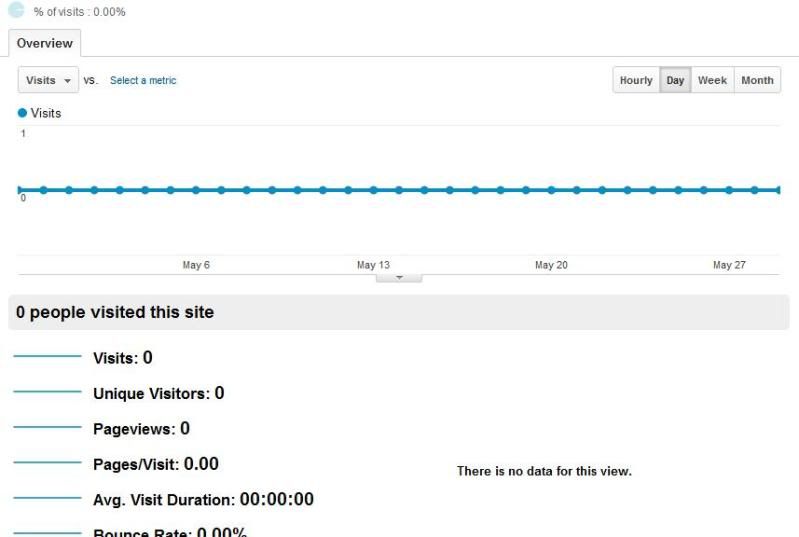Select the Bounce Rate sparkline
The image size is (799, 537).
[x=47, y=532]
